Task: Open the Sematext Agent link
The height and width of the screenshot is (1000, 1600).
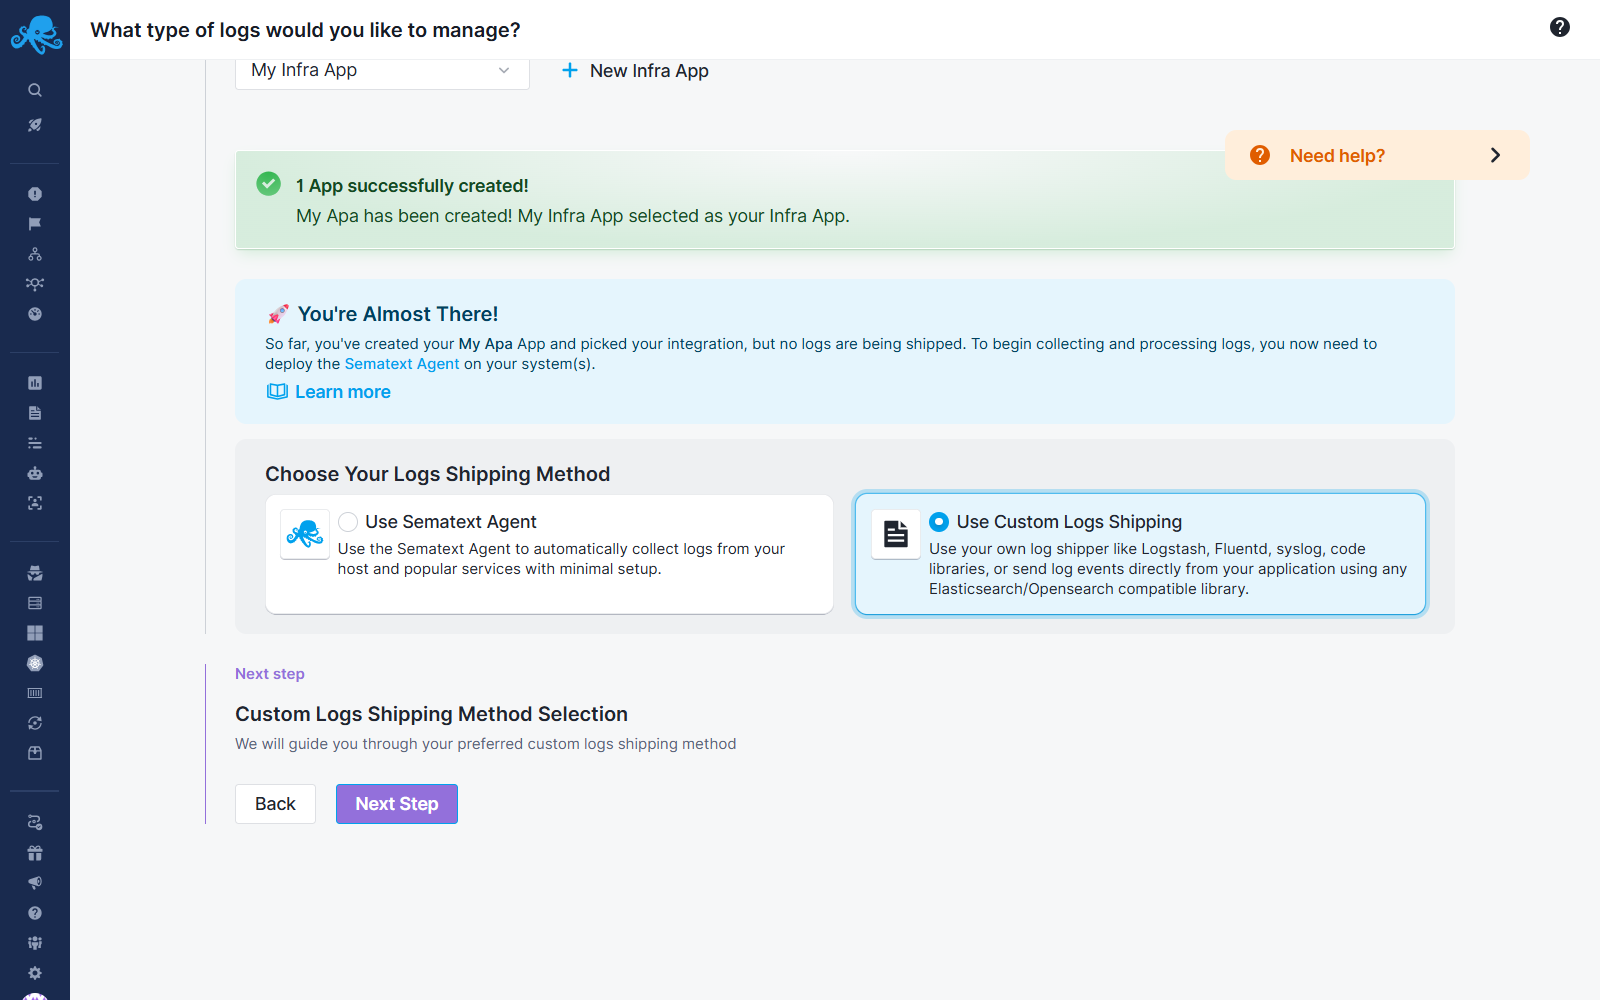Action: click(x=401, y=363)
